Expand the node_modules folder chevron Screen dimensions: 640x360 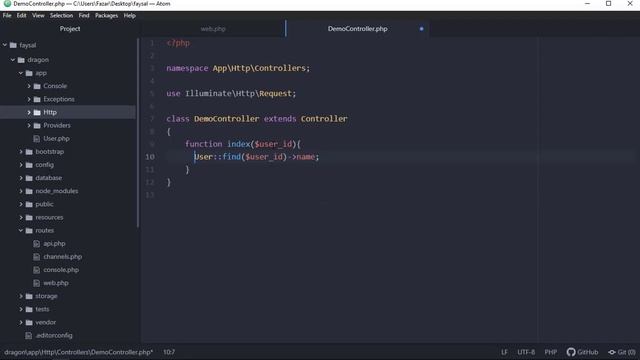(x=21, y=191)
